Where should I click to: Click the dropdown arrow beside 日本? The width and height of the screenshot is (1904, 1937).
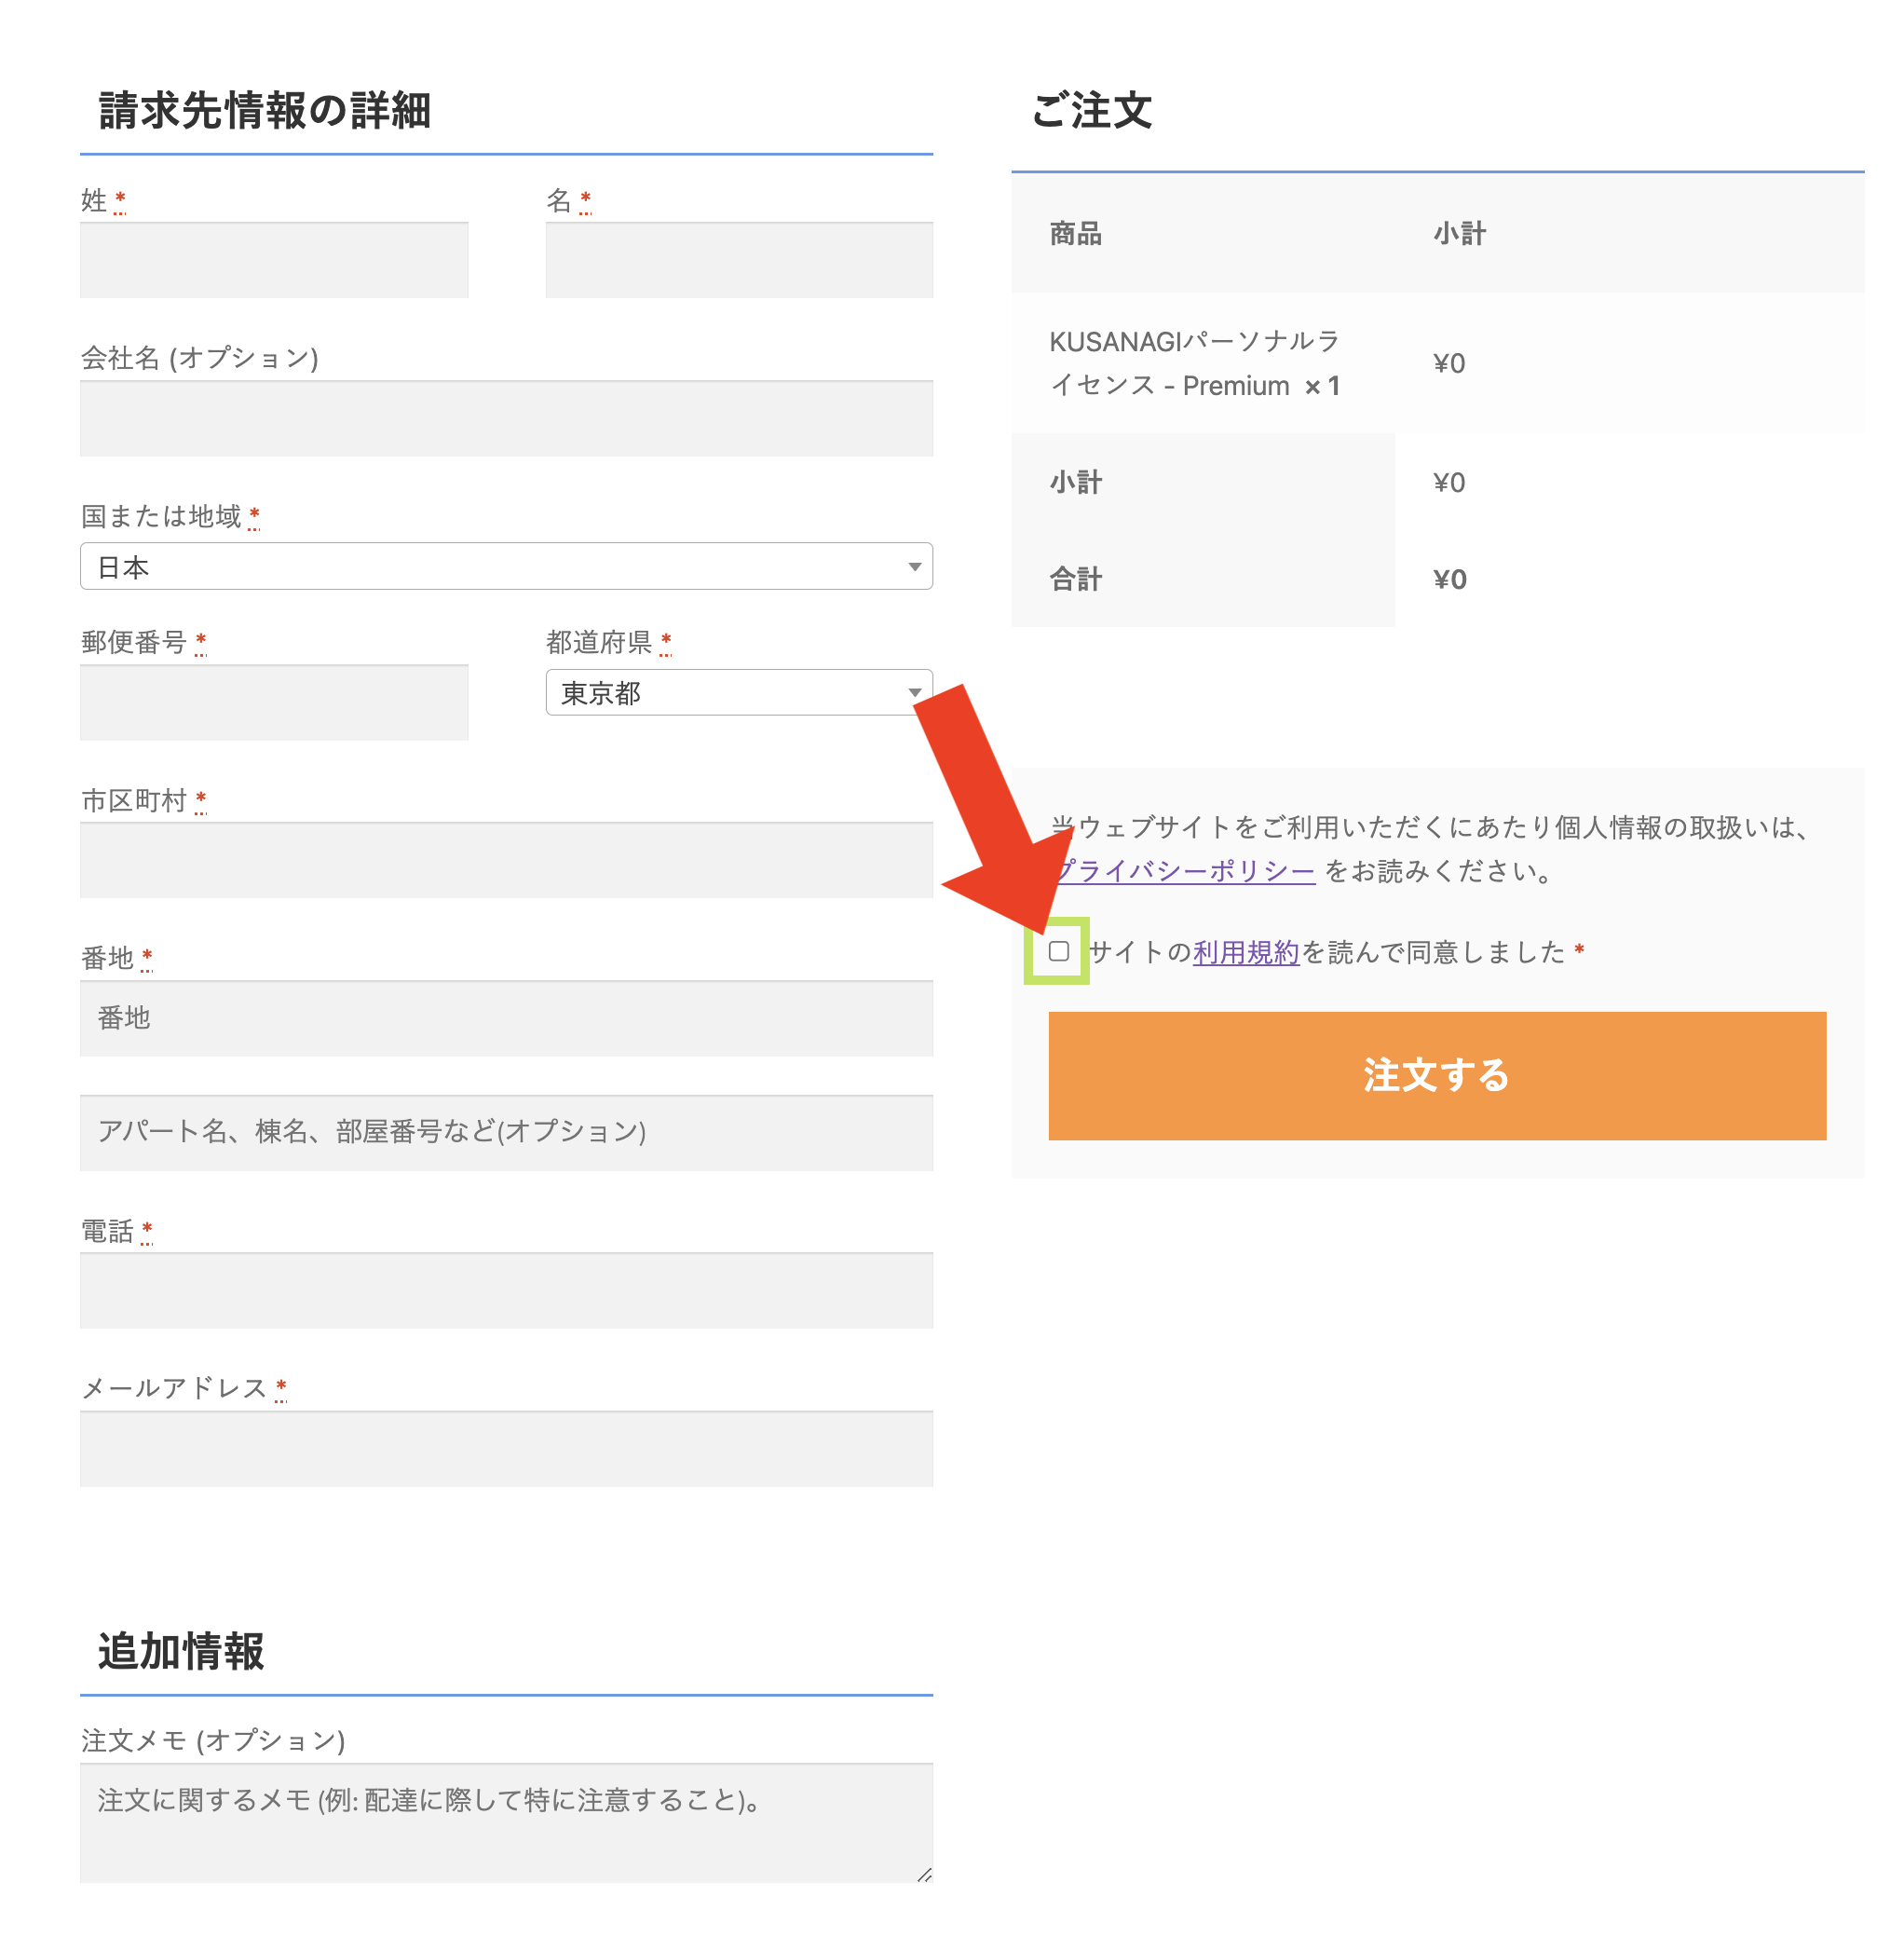[x=914, y=567]
